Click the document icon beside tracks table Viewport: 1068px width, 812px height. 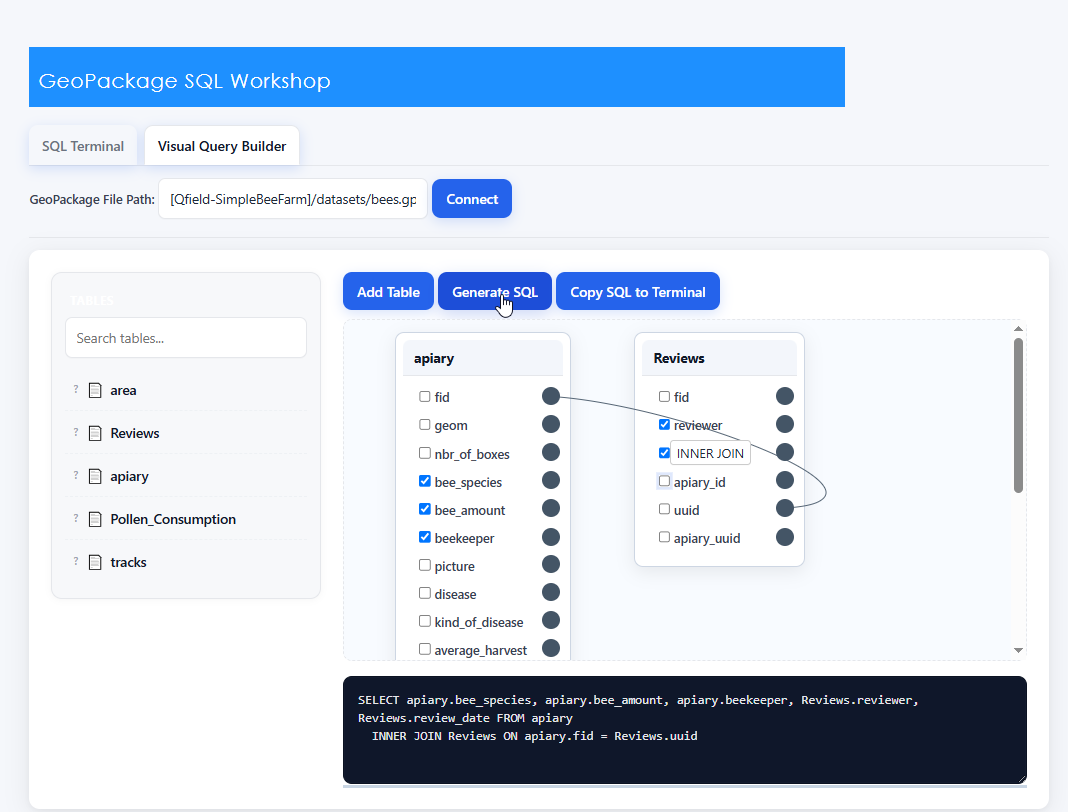point(95,562)
